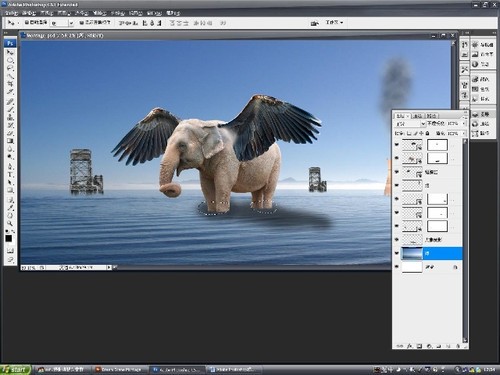Change screen mode from the toolbox
The width and height of the screenshot is (500, 375).
click(x=10, y=259)
